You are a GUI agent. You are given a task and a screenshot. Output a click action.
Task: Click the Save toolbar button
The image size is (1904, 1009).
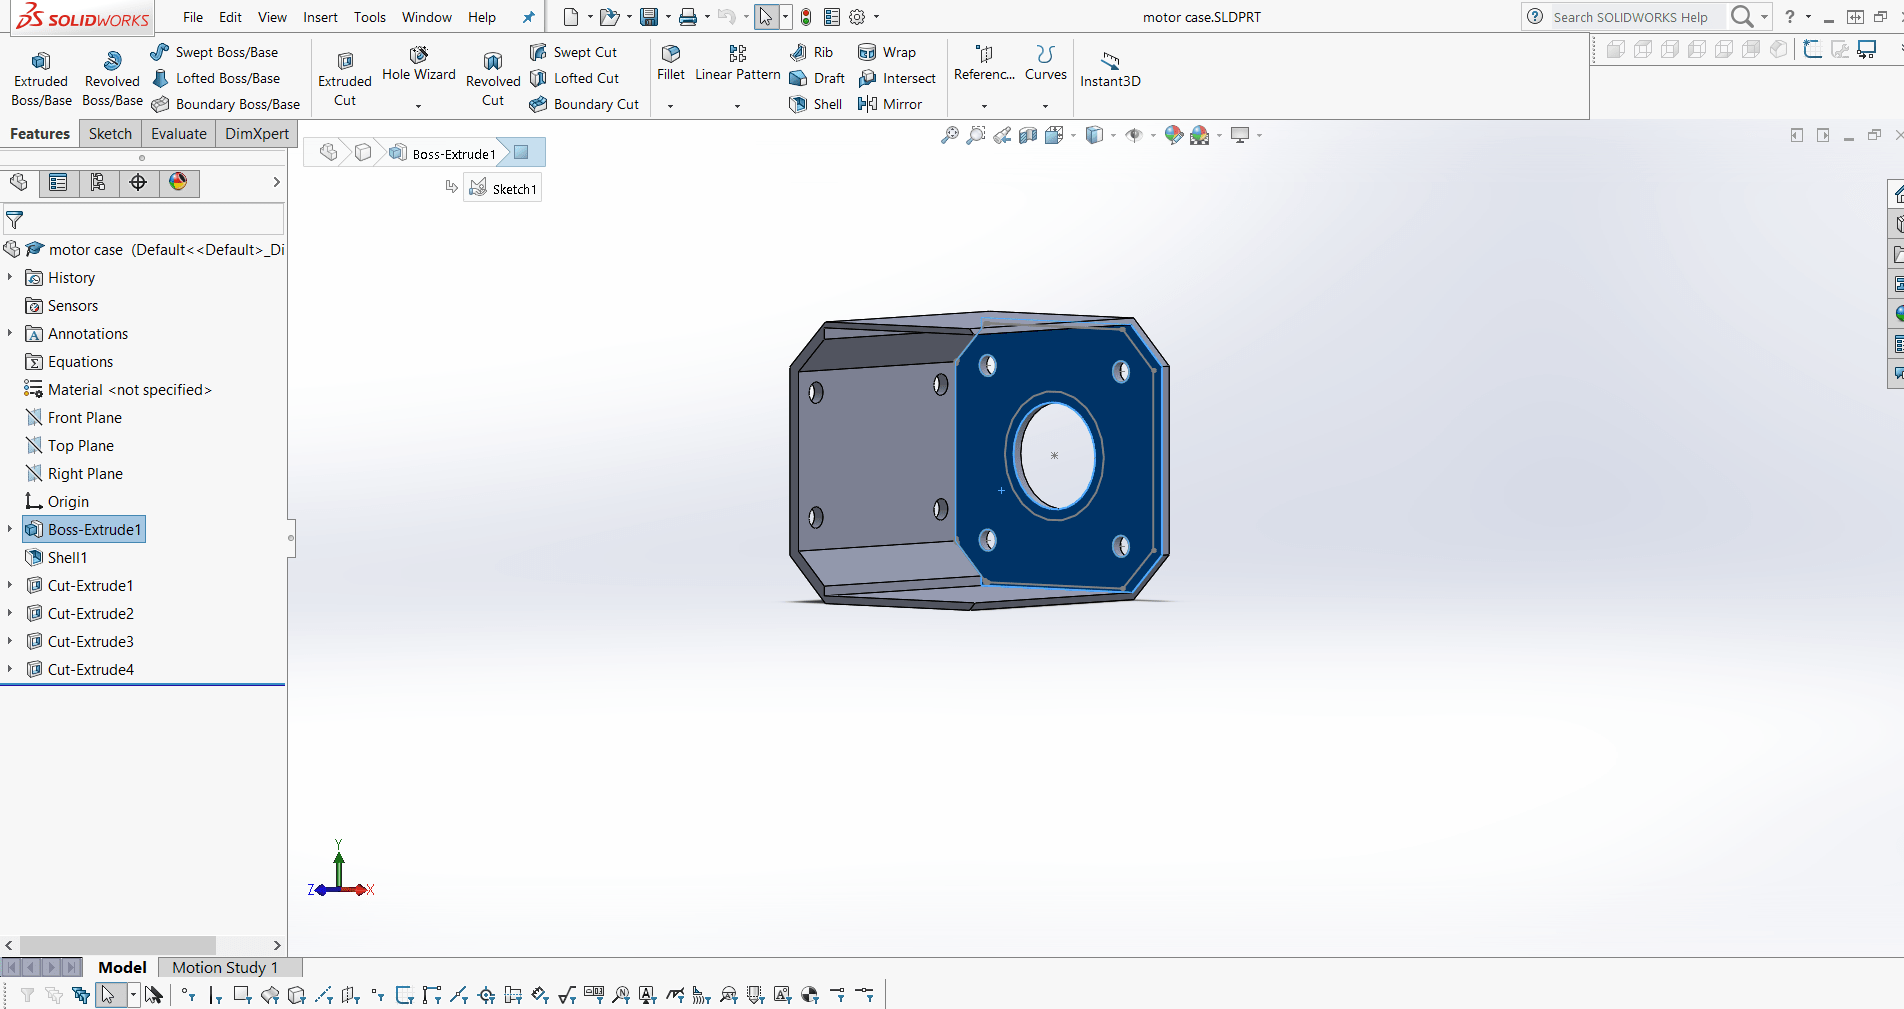point(649,17)
